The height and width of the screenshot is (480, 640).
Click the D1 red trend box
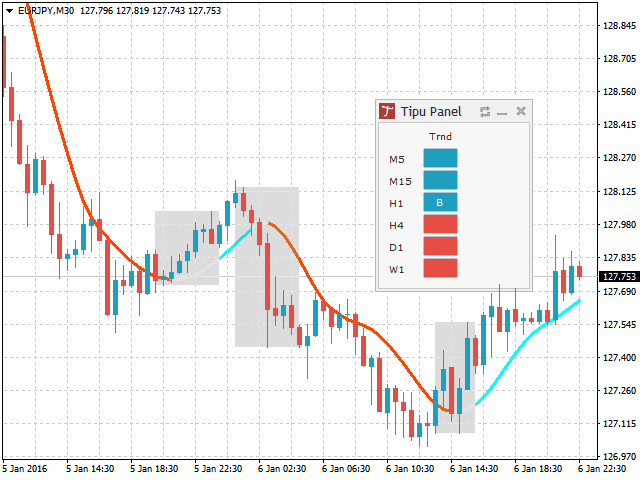pos(440,246)
